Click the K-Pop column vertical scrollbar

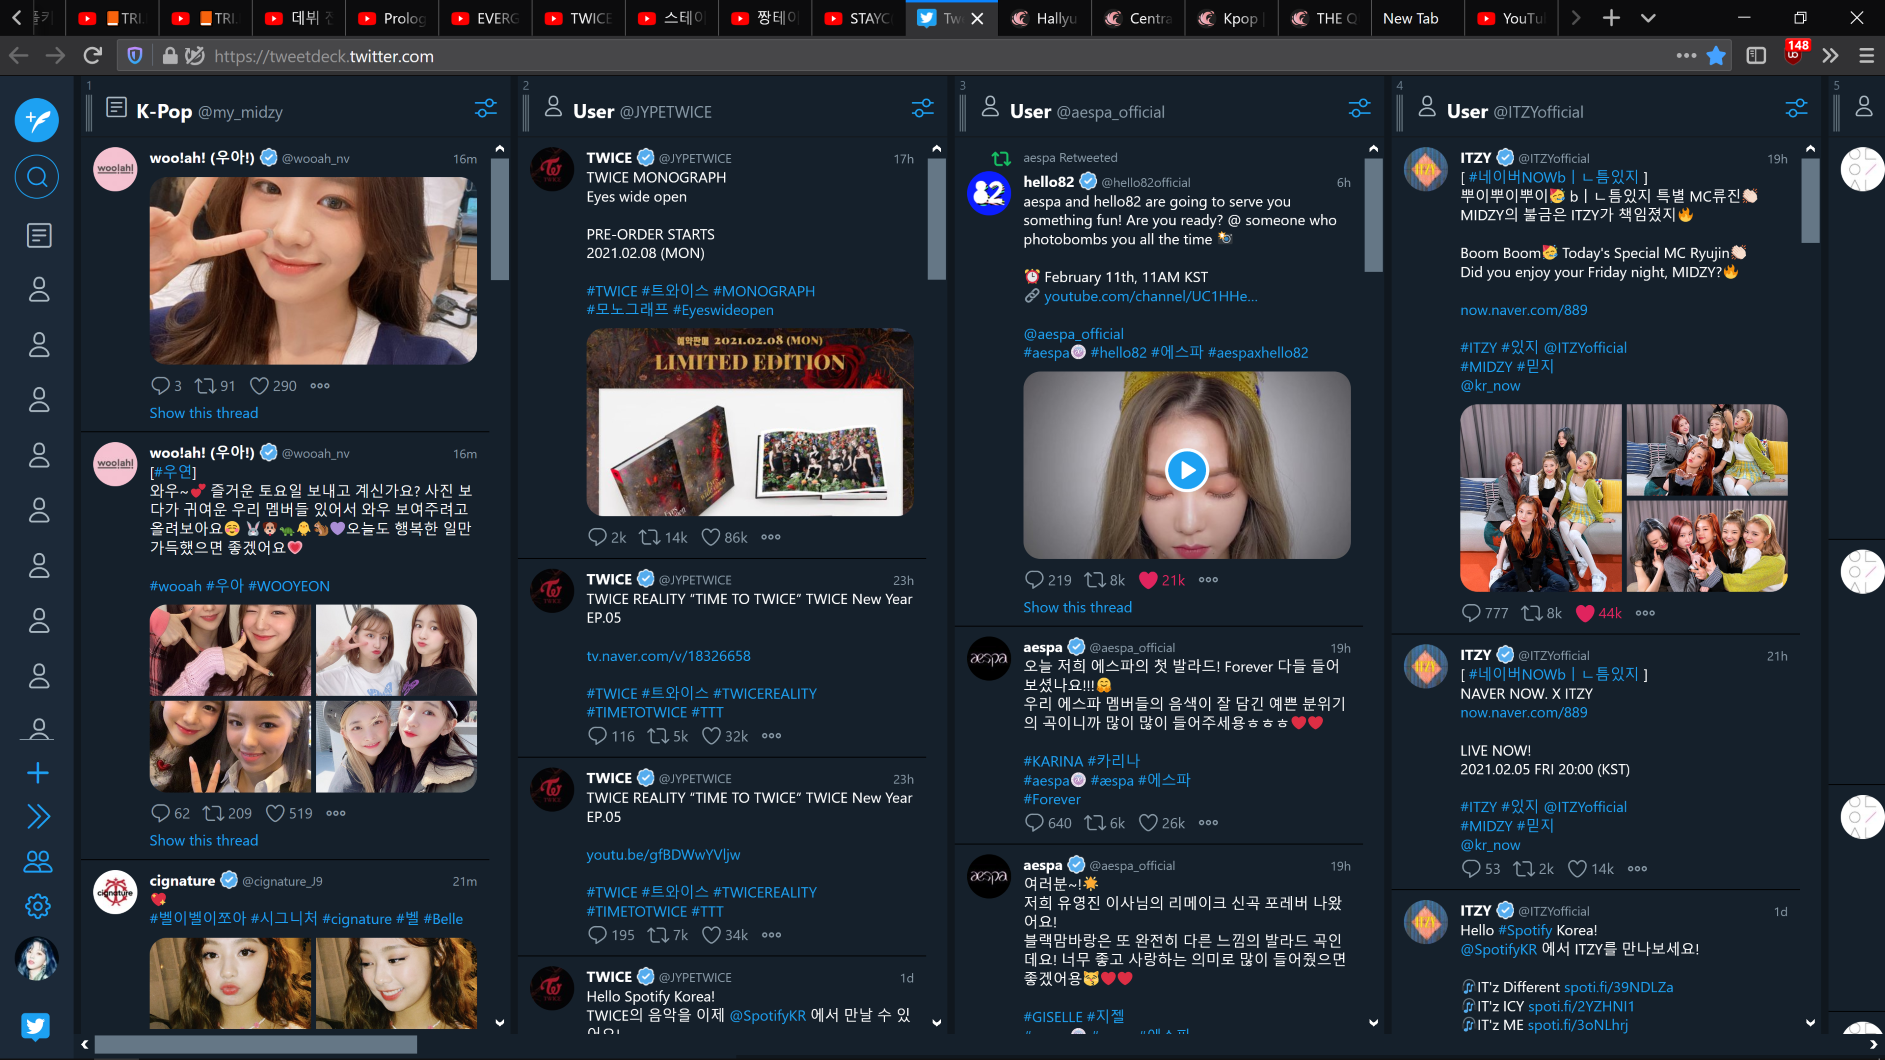click(500, 220)
